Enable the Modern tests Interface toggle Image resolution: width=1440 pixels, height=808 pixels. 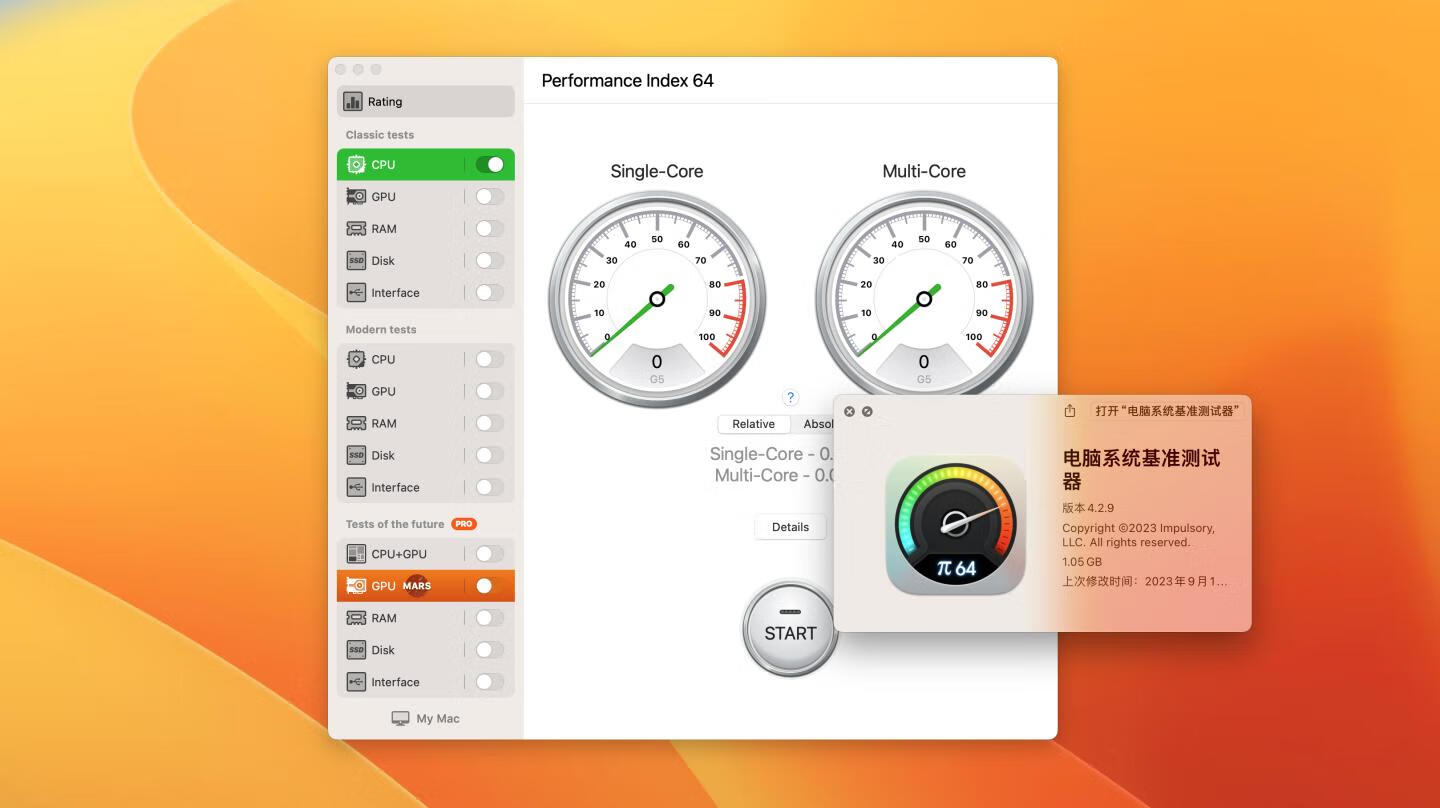point(490,487)
